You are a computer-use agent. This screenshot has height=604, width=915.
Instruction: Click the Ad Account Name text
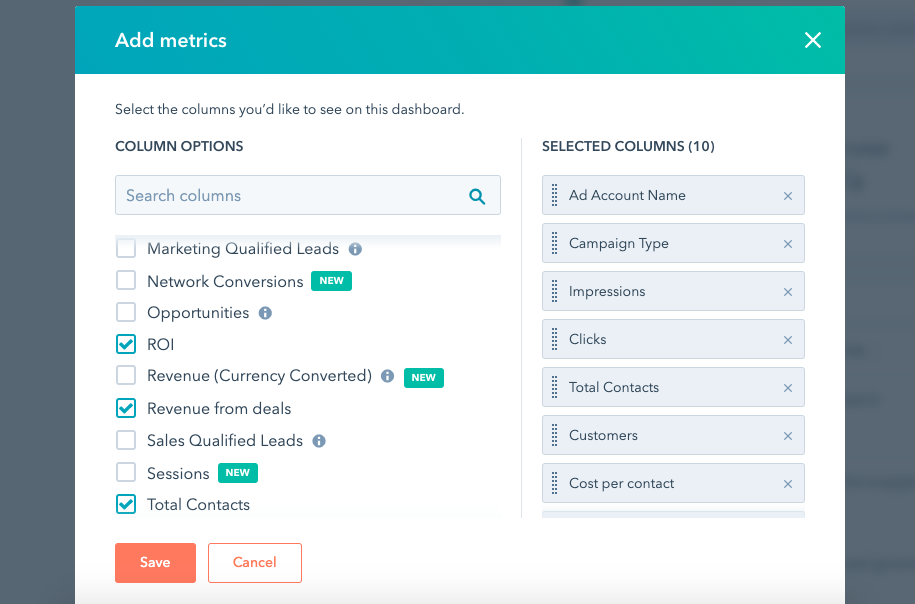(627, 195)
